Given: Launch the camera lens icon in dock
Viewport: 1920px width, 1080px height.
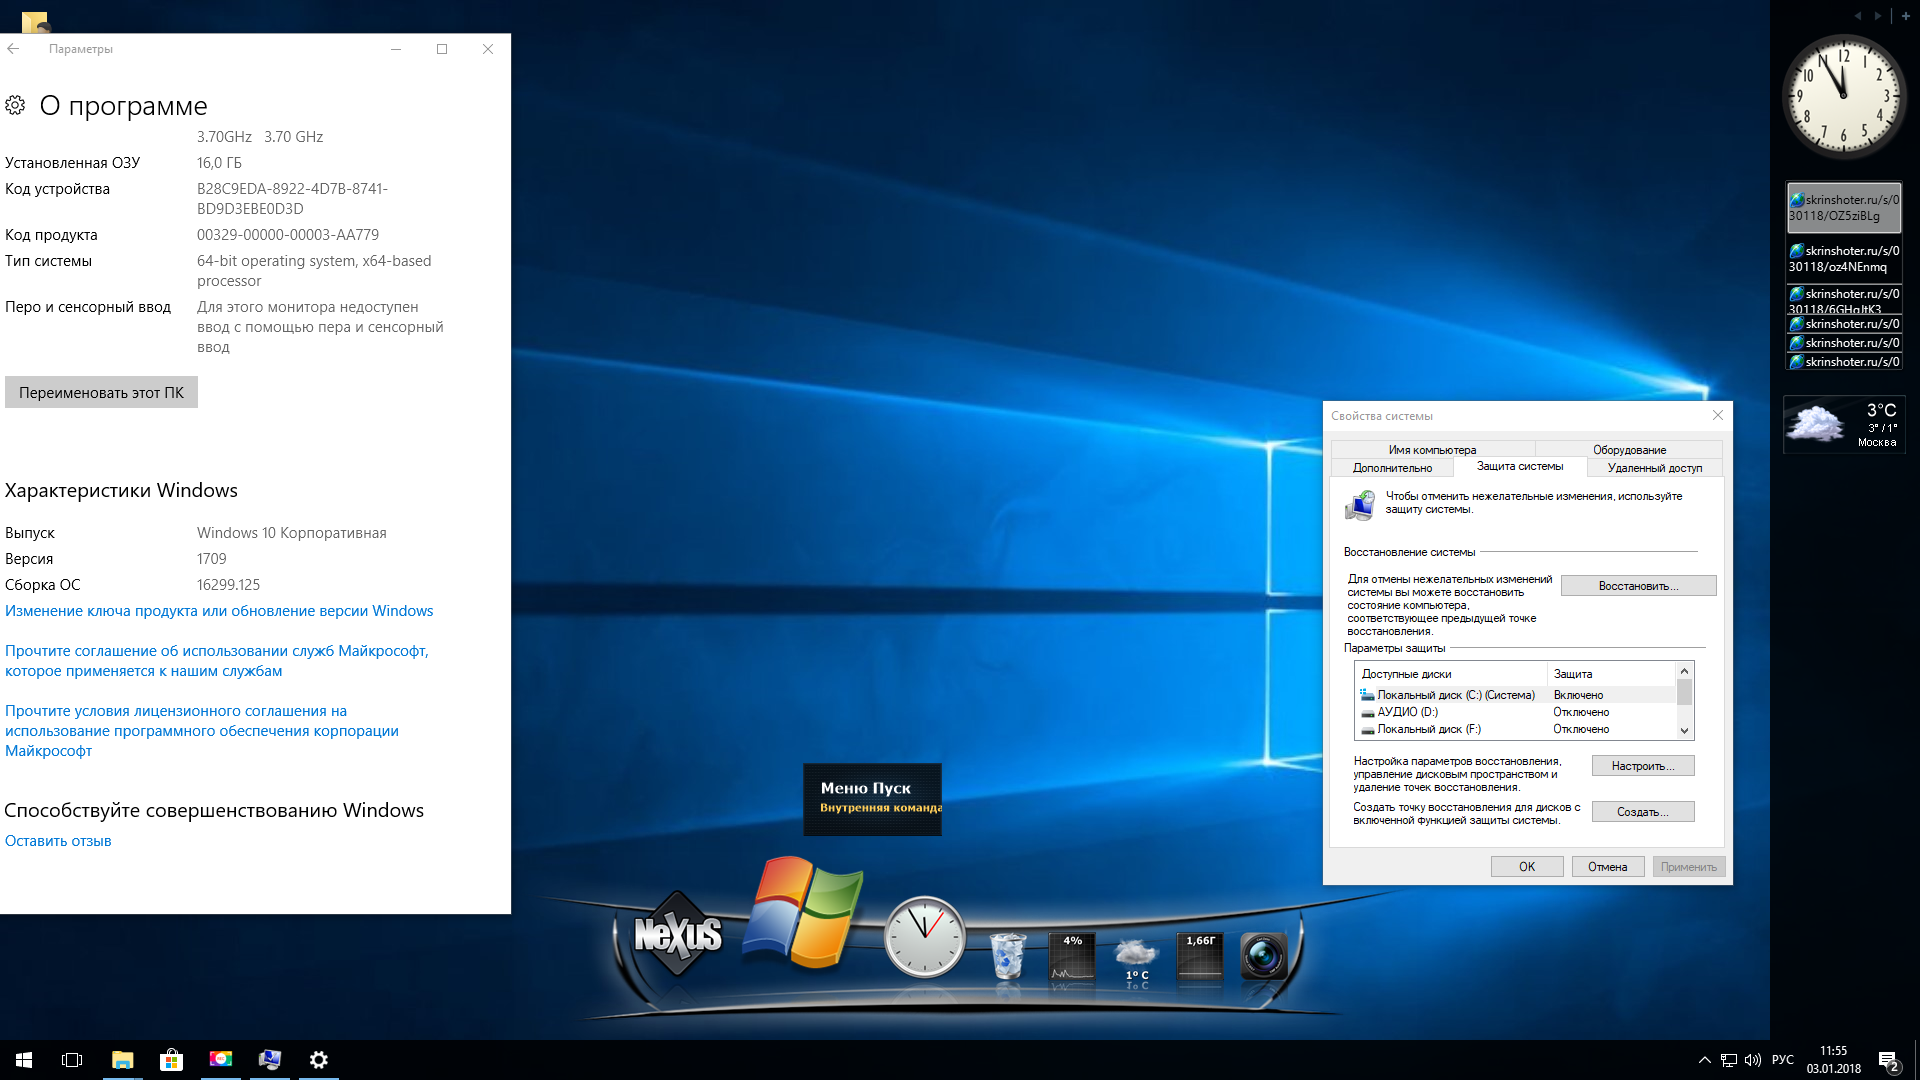Looking at the screenshot, I should click(x=1263, y=956).
